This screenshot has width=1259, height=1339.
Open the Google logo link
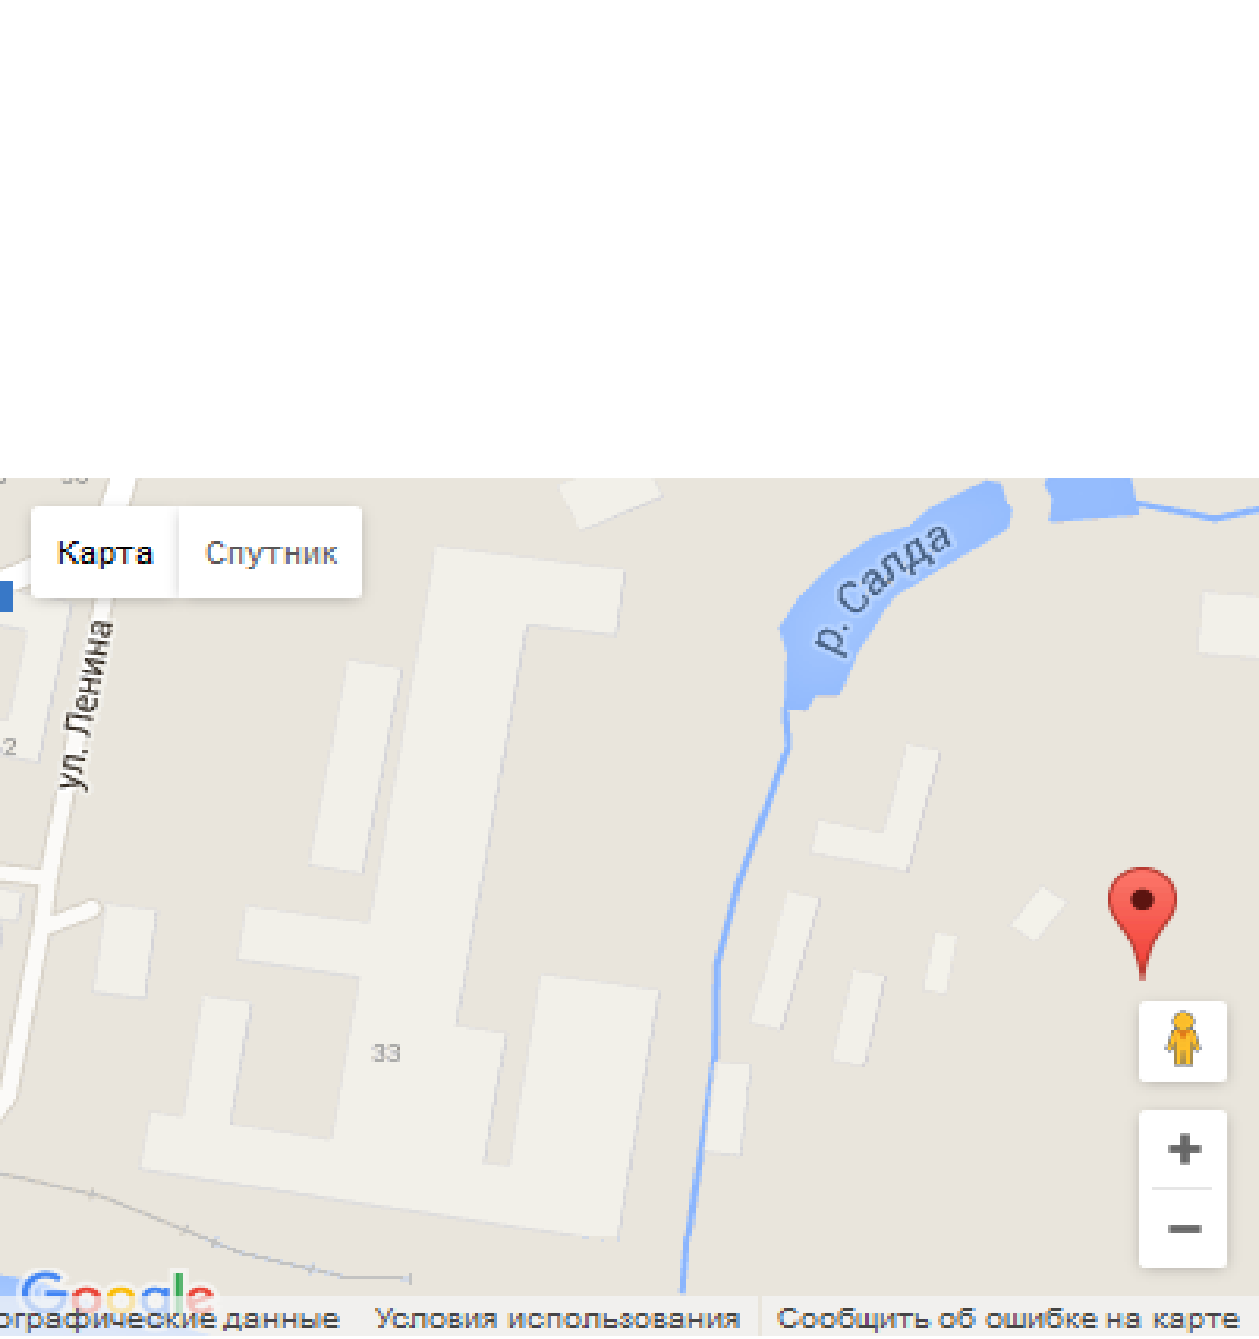(x=118, y=1295)
